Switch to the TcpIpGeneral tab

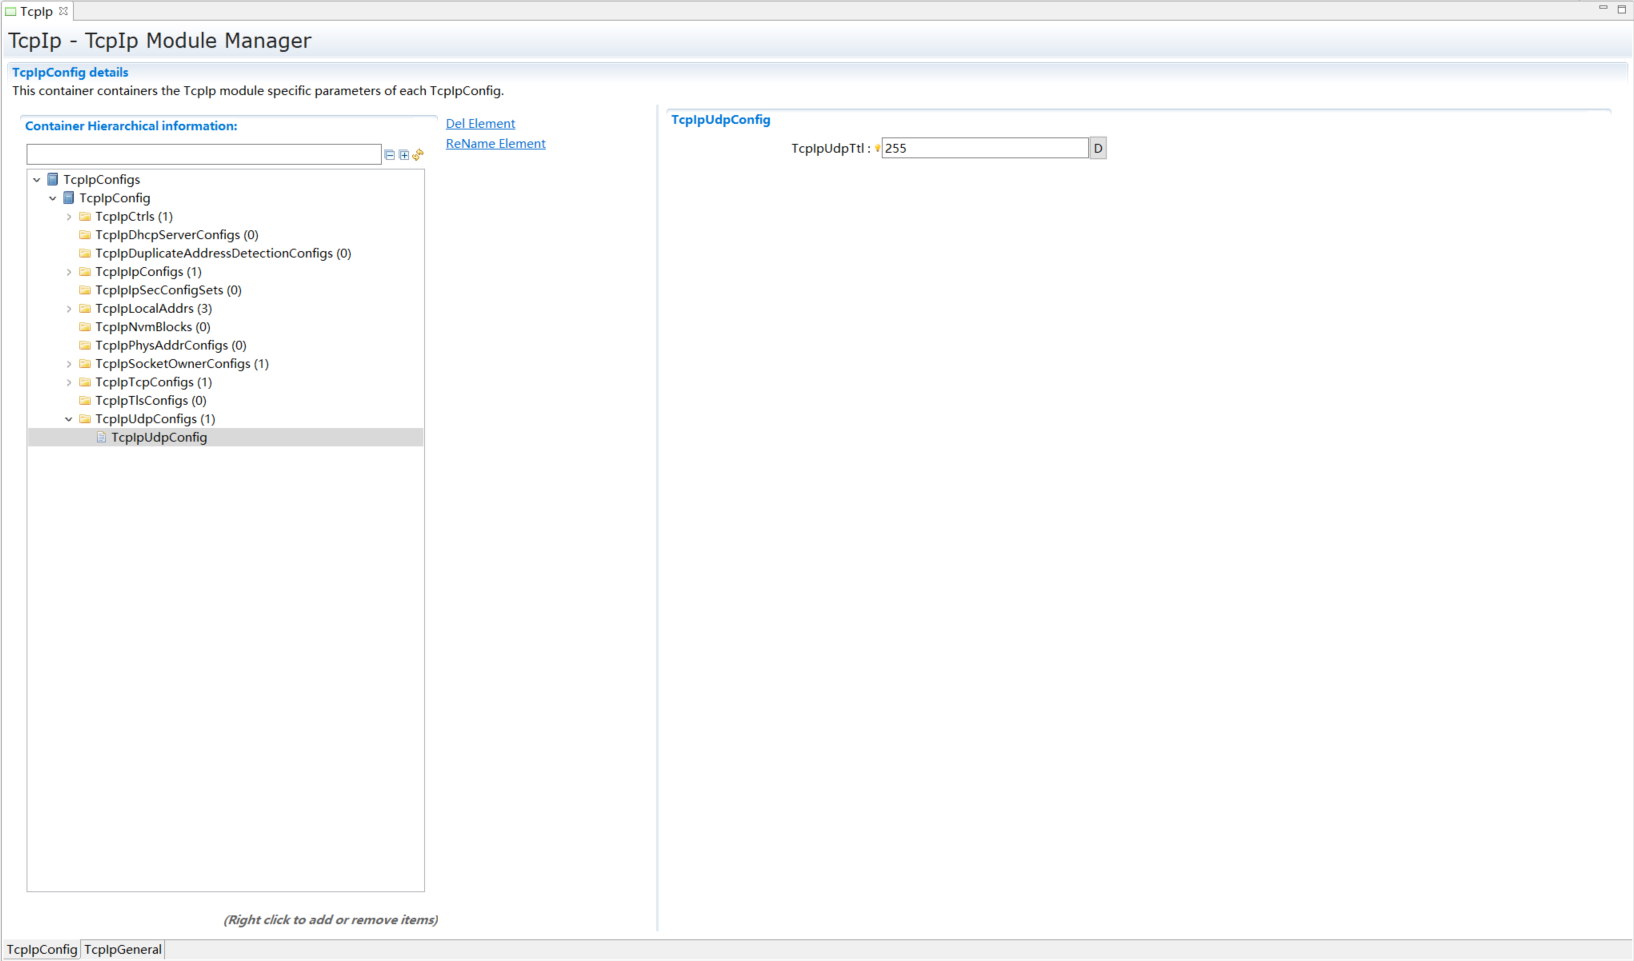122,949
